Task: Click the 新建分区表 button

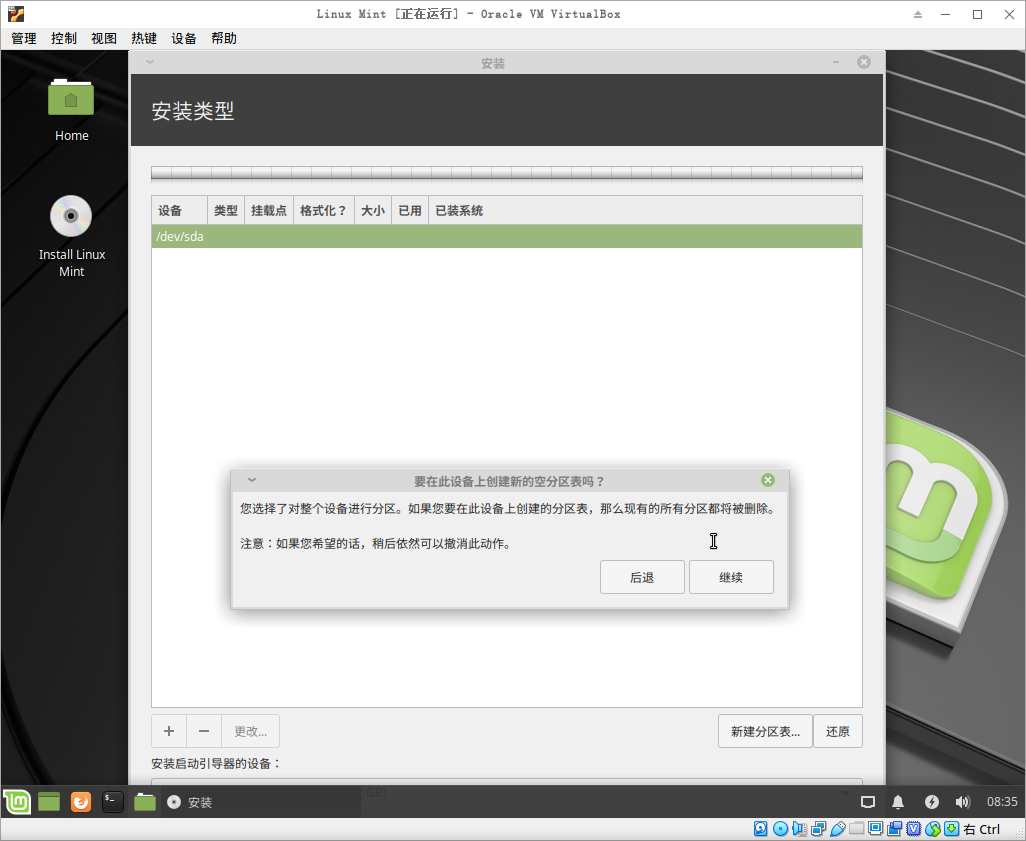Action: click(x=765, y=731)
